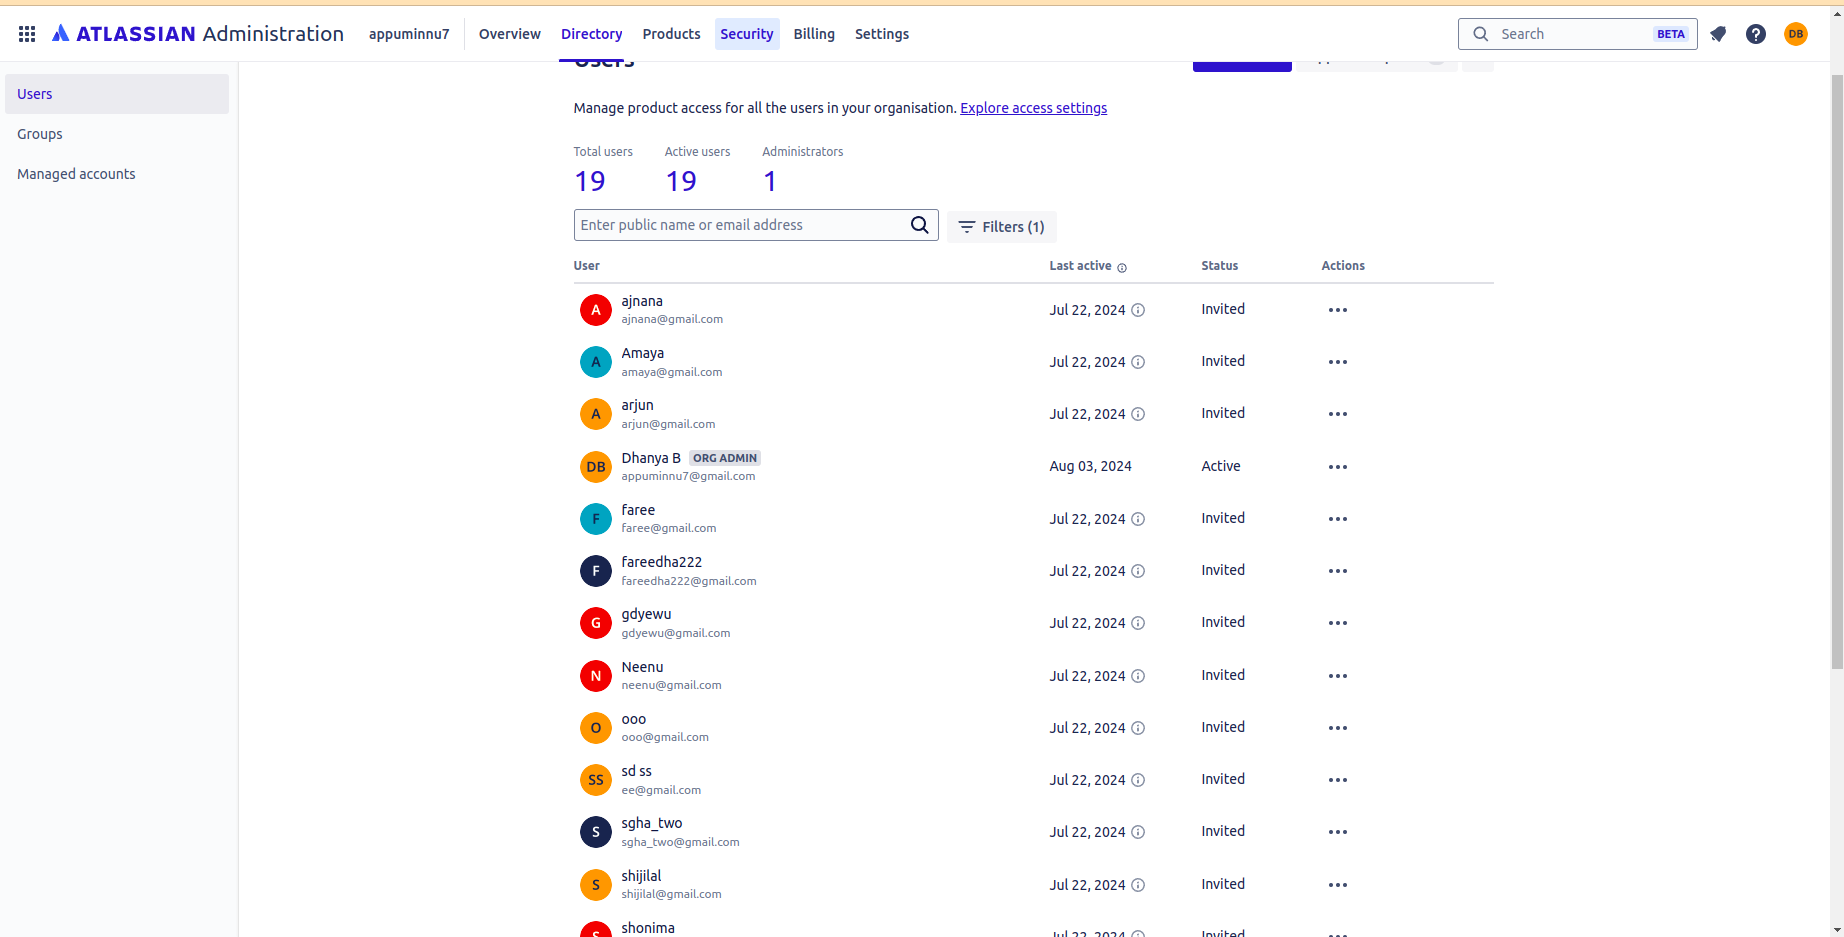Select Groups in the sidebar
Viewport: 1844px width, 937px height.
[x=40, y=134]
